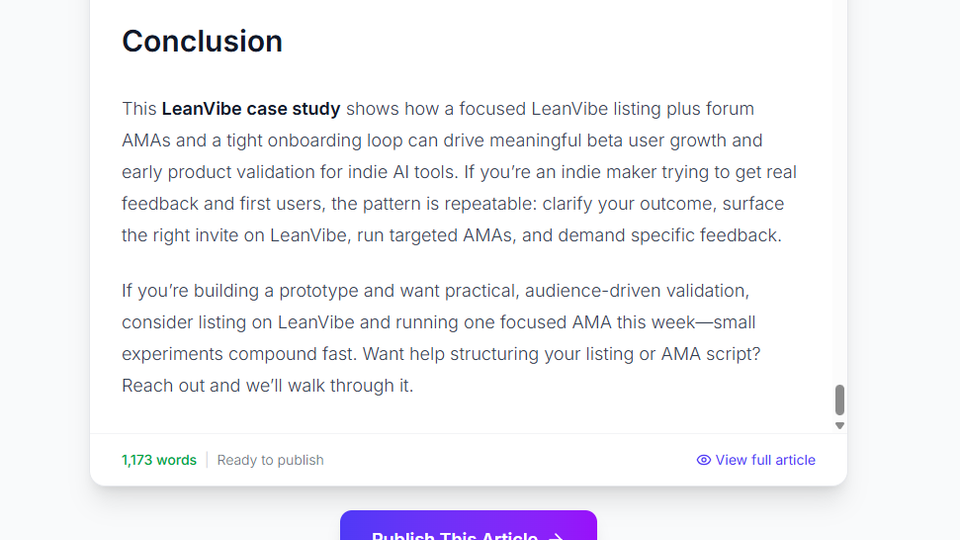Image resolution: width=960 pixels, height=540 pixels.
Task: Open the View full article link
Action: 765,460
